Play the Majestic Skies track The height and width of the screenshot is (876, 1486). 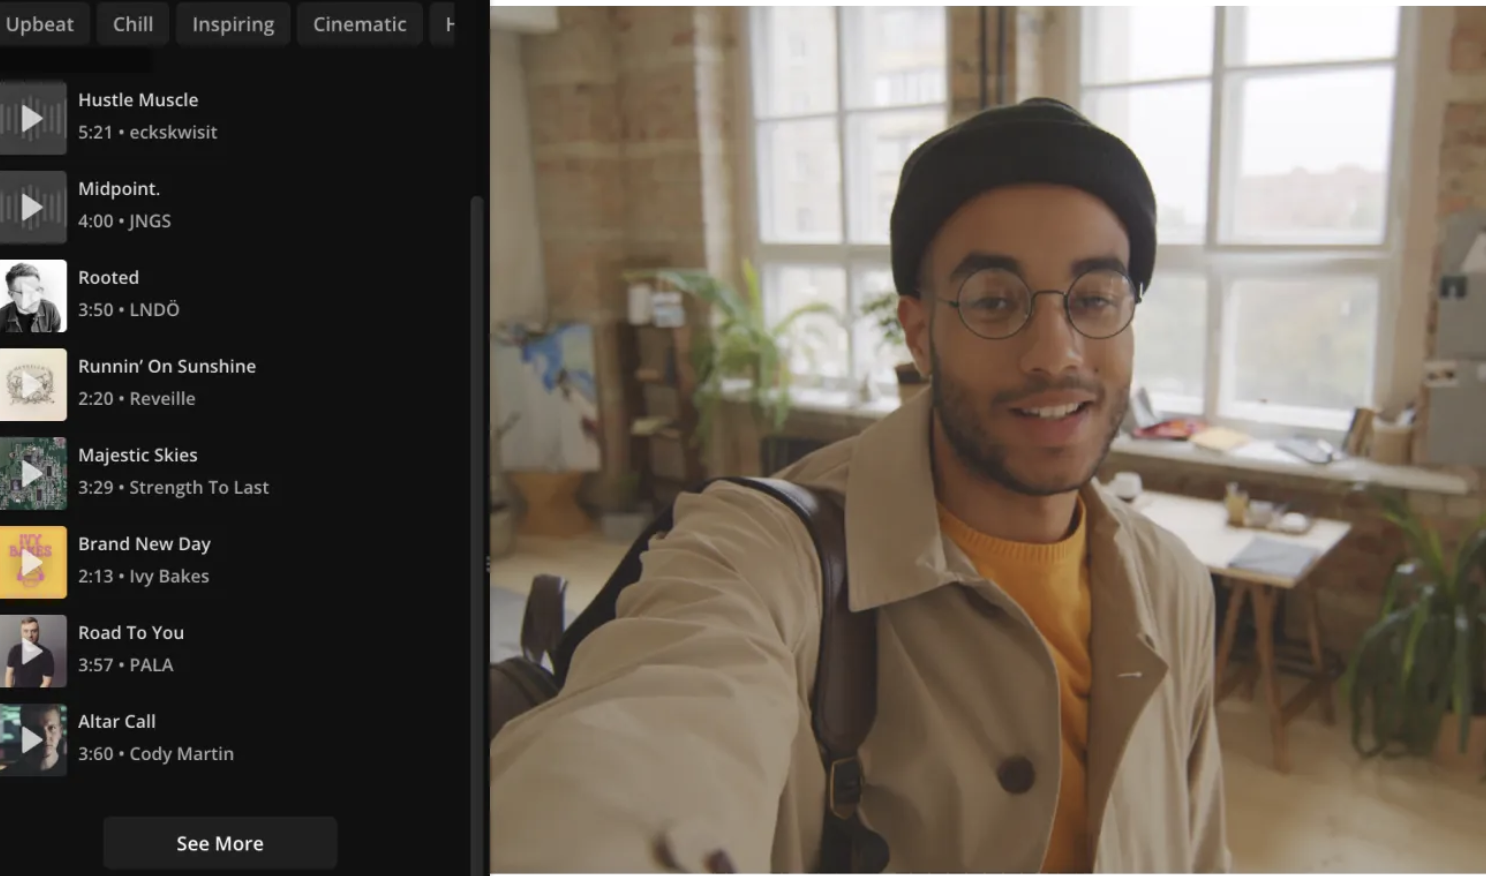click(x=33, y=472)
